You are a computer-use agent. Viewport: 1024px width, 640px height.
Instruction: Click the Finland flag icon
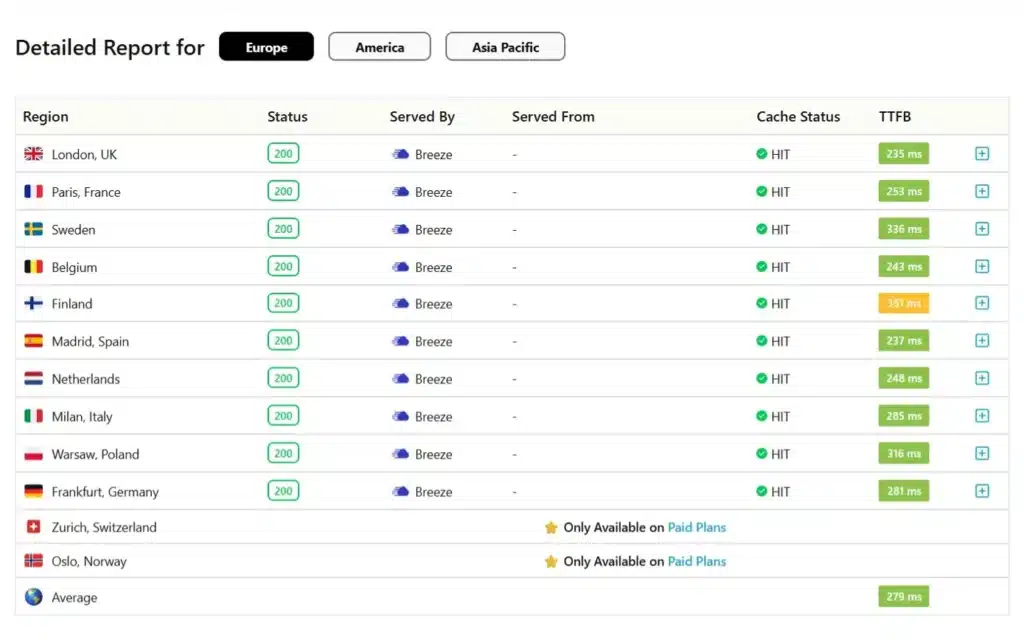click(33, 303)
